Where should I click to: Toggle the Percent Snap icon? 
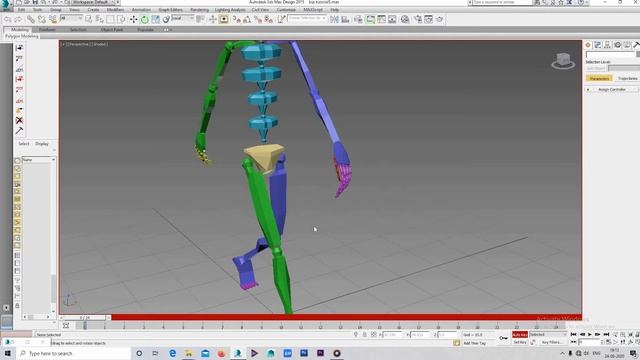pyautogui.click(x=258, y=19)
